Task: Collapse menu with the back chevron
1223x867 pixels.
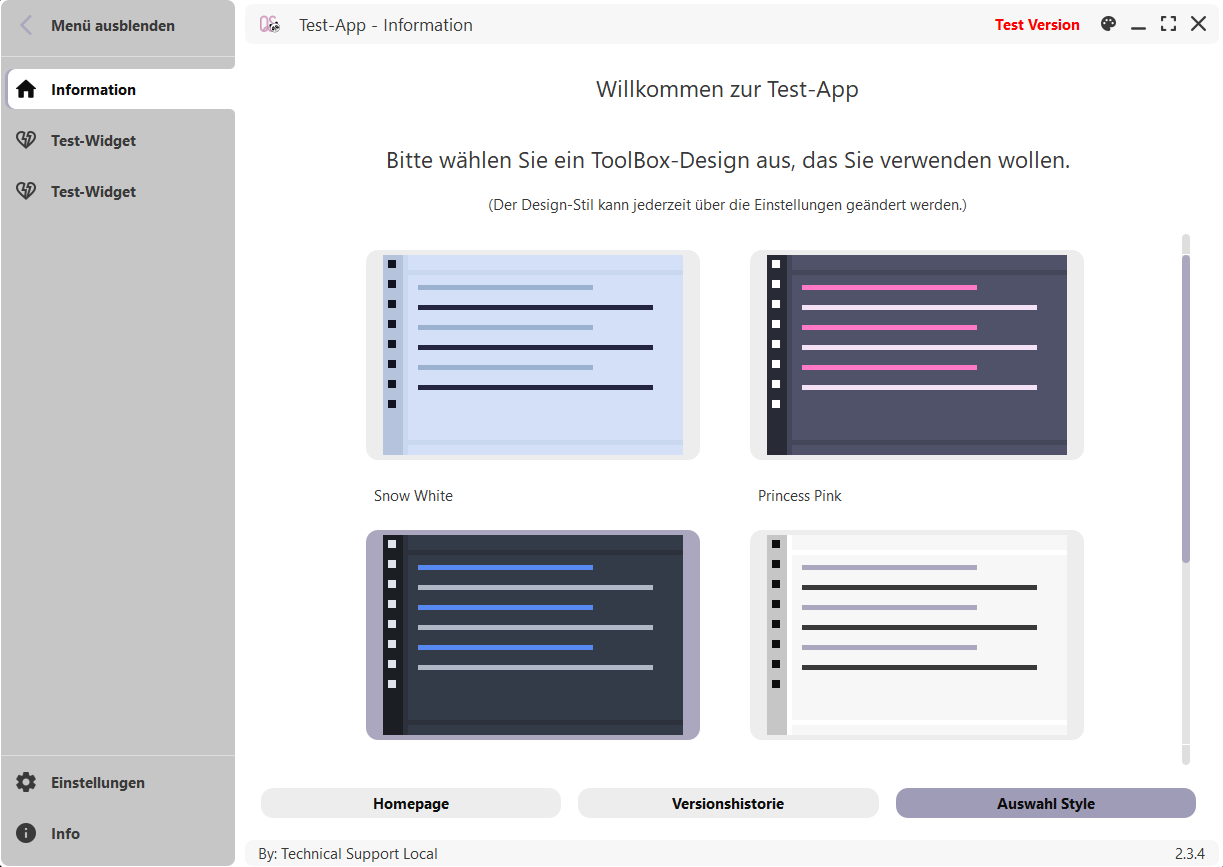Action: coord(27,26)
